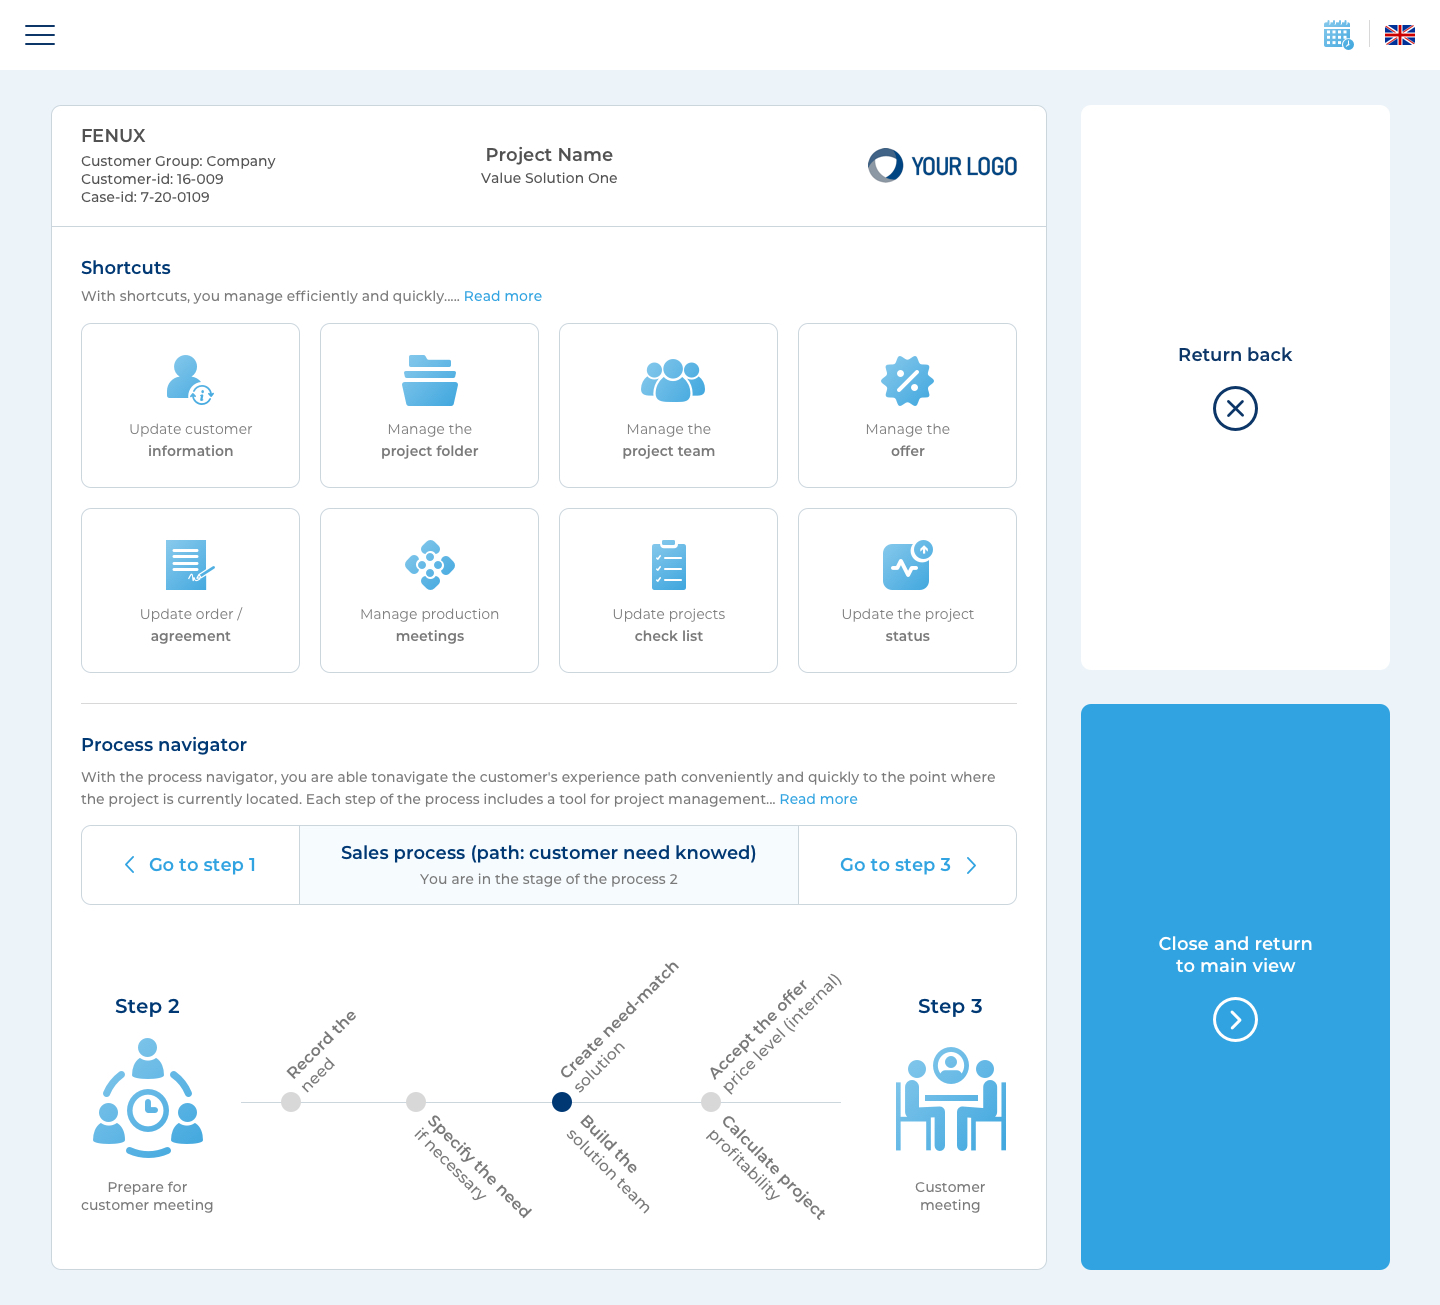Open Manage the offer shortcut
The image size is (1440, 1305).
[x=907, y=405]
